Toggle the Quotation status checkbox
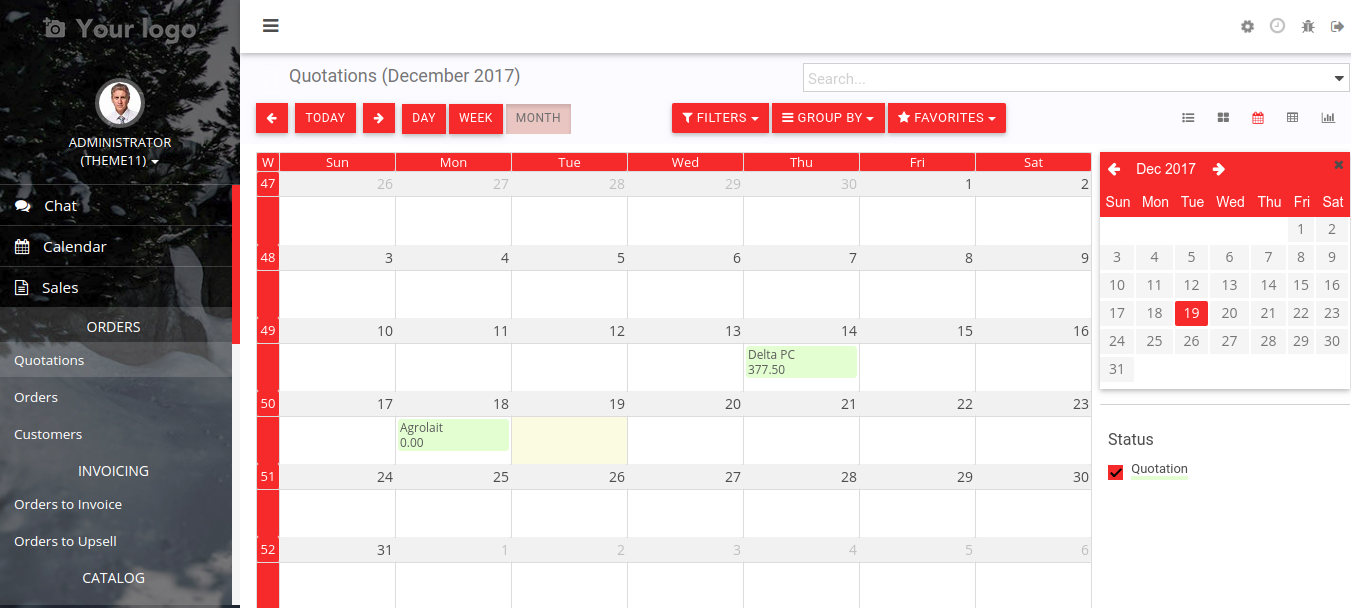 pyautogui.click(x=1116, y=472)
